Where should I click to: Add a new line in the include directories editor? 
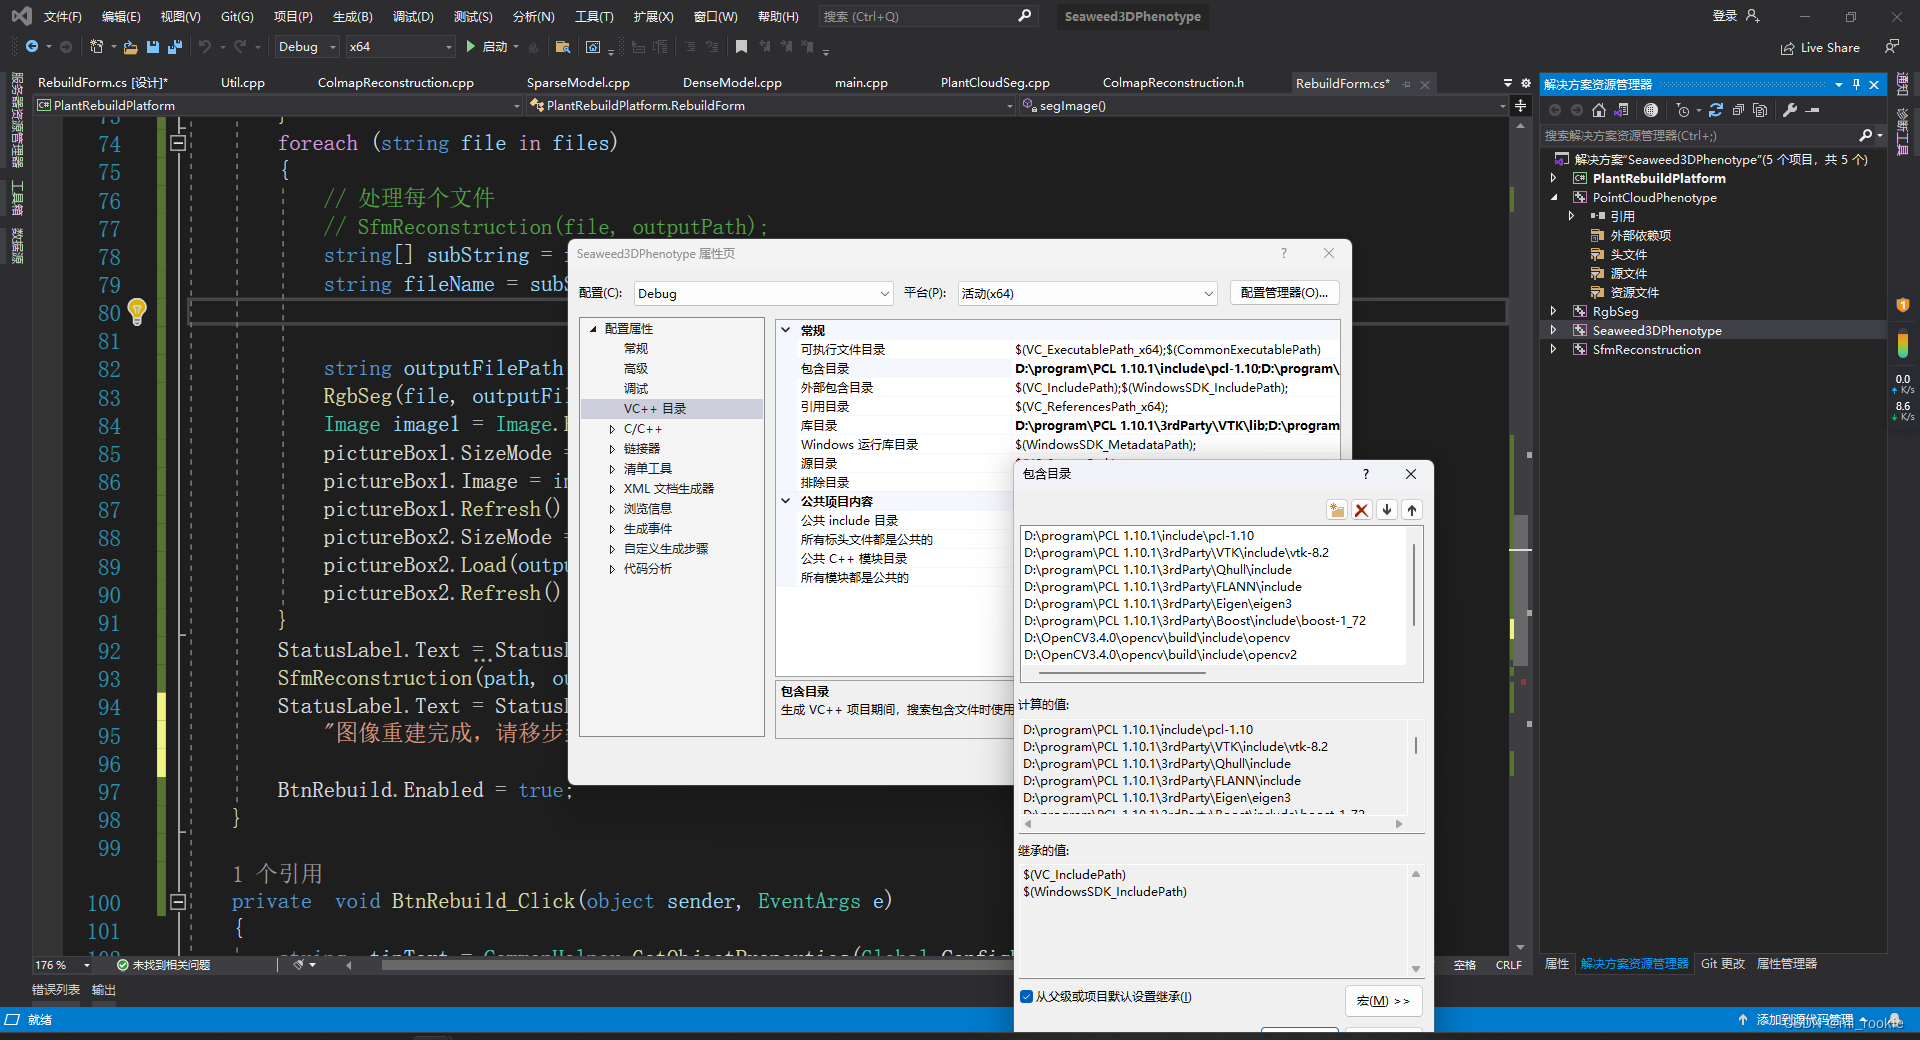click(1337, 509)
